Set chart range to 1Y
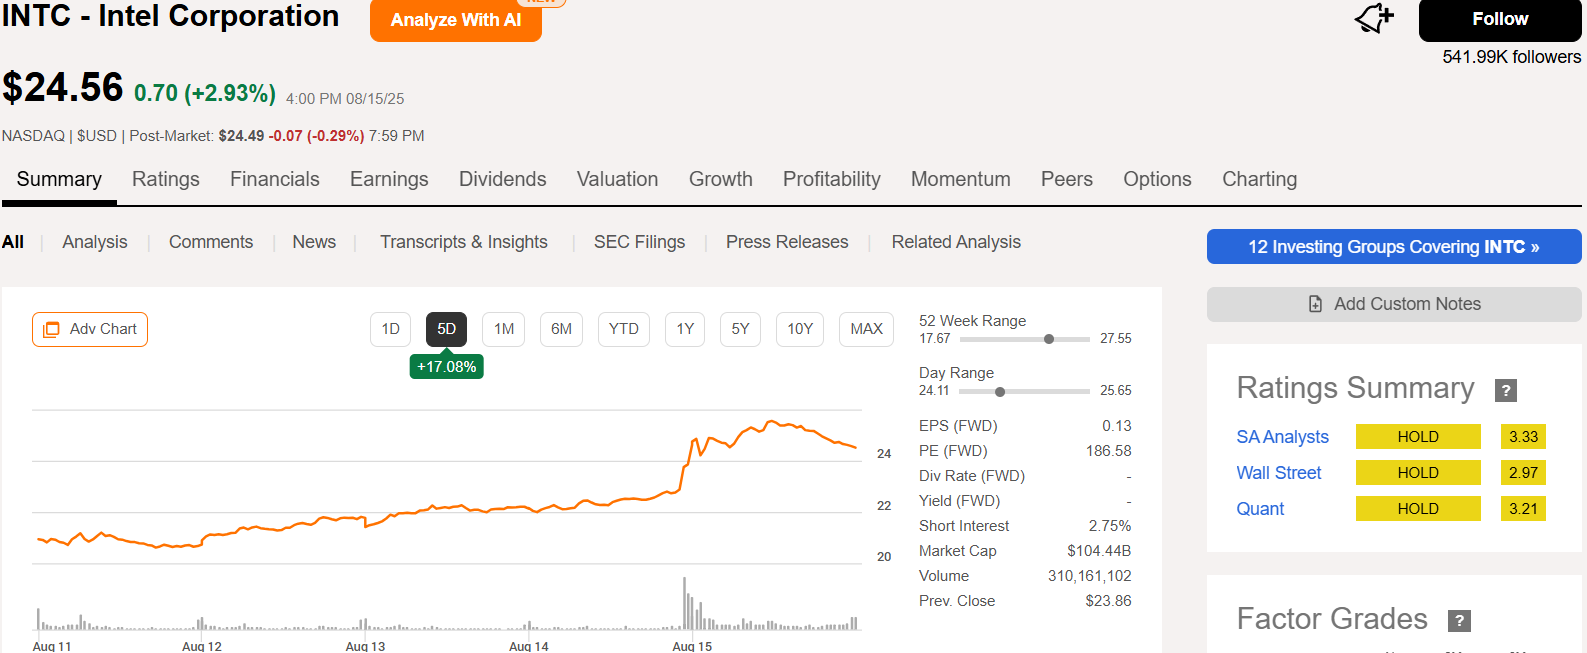This screenshot has width=1587, height=653. pos(685,329)
